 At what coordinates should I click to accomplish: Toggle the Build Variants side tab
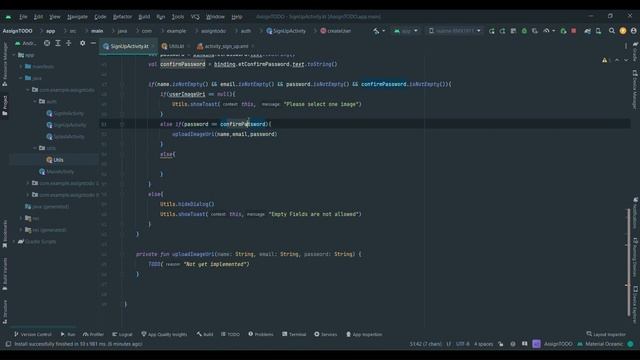pyautogui.click(x=5, y=273)
